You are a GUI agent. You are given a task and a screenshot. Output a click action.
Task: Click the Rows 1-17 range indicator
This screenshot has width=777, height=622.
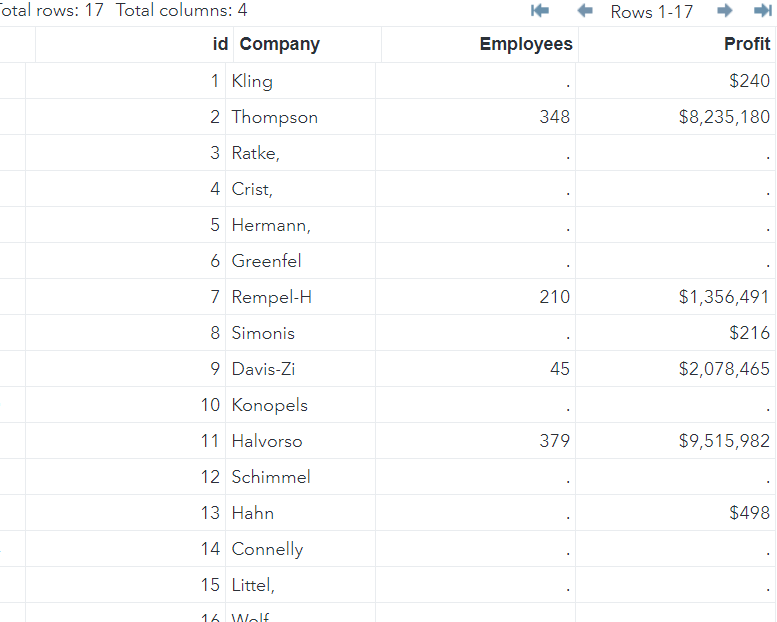coord(652,12)
